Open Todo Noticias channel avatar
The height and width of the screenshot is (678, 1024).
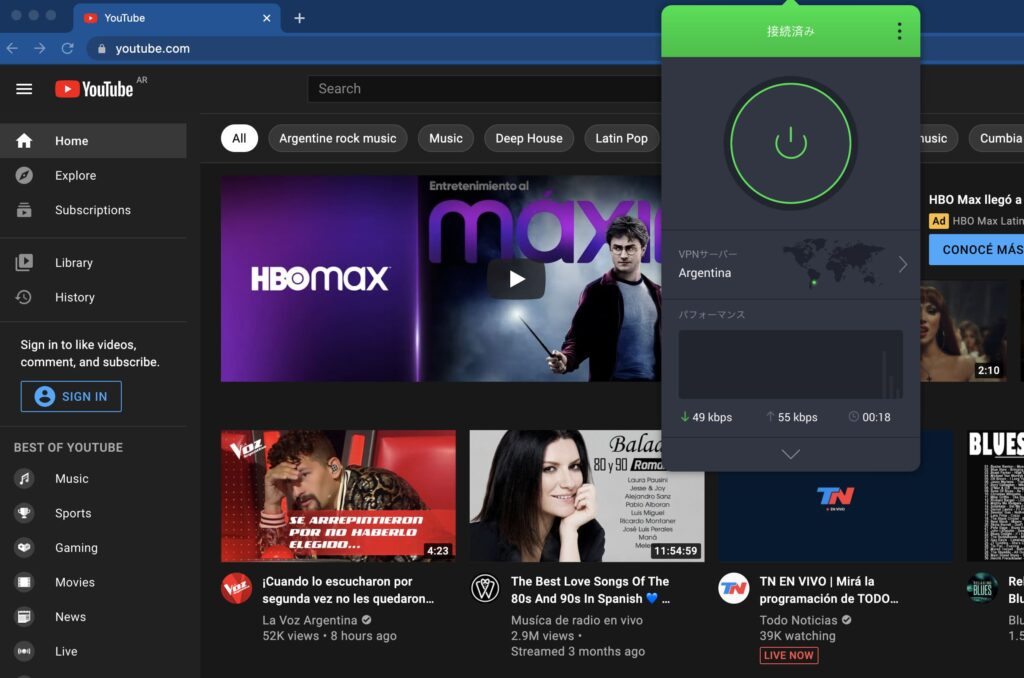pyautogui.click(x=733, y=589)
